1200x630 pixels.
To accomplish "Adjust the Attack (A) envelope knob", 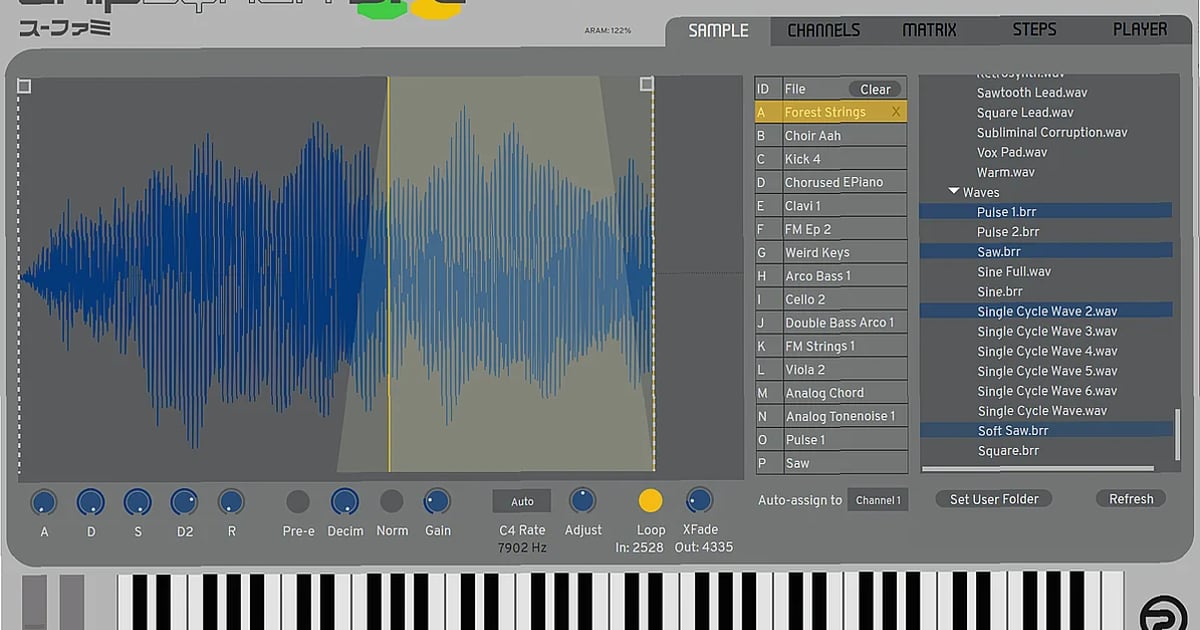I will [43, 503].
